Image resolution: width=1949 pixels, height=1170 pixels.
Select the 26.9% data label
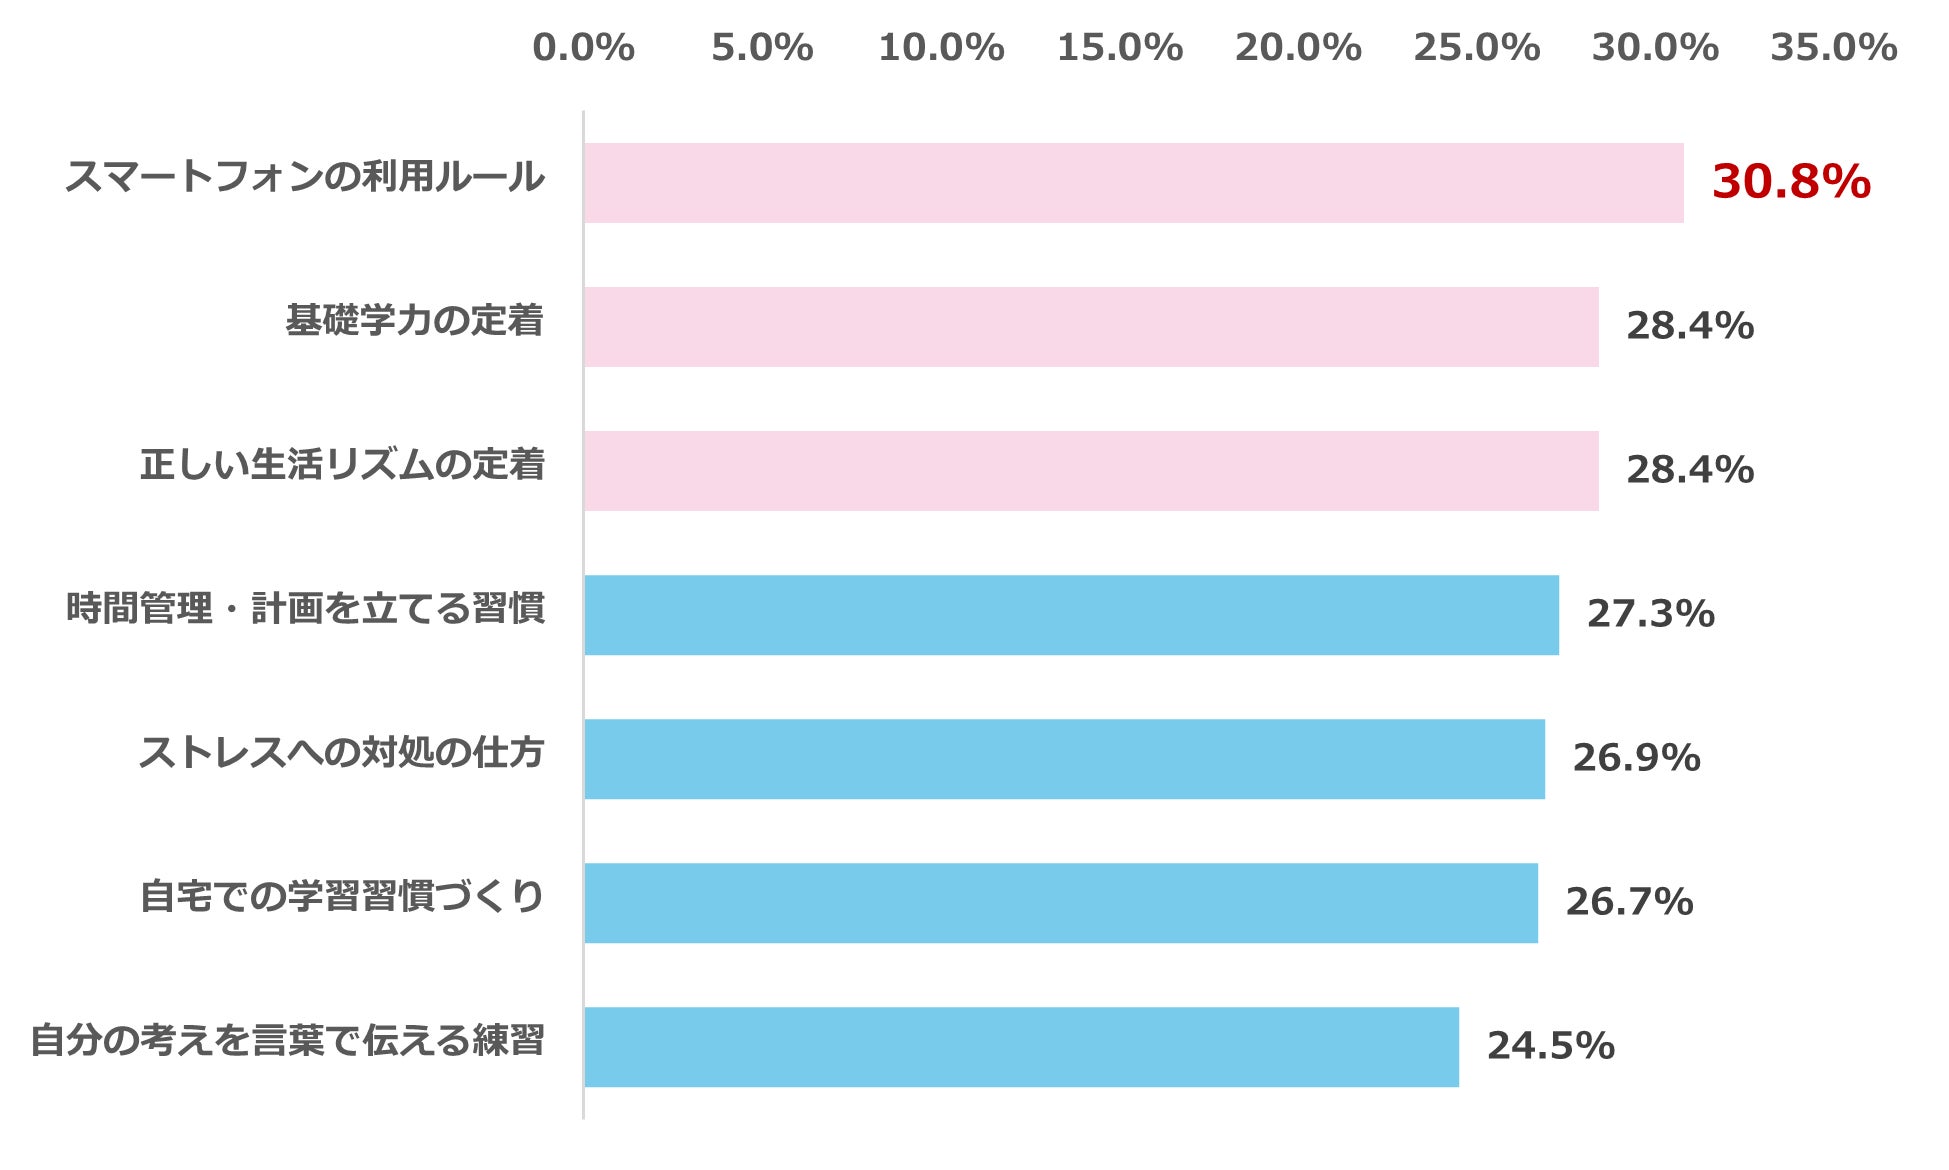pos(1637,758)
